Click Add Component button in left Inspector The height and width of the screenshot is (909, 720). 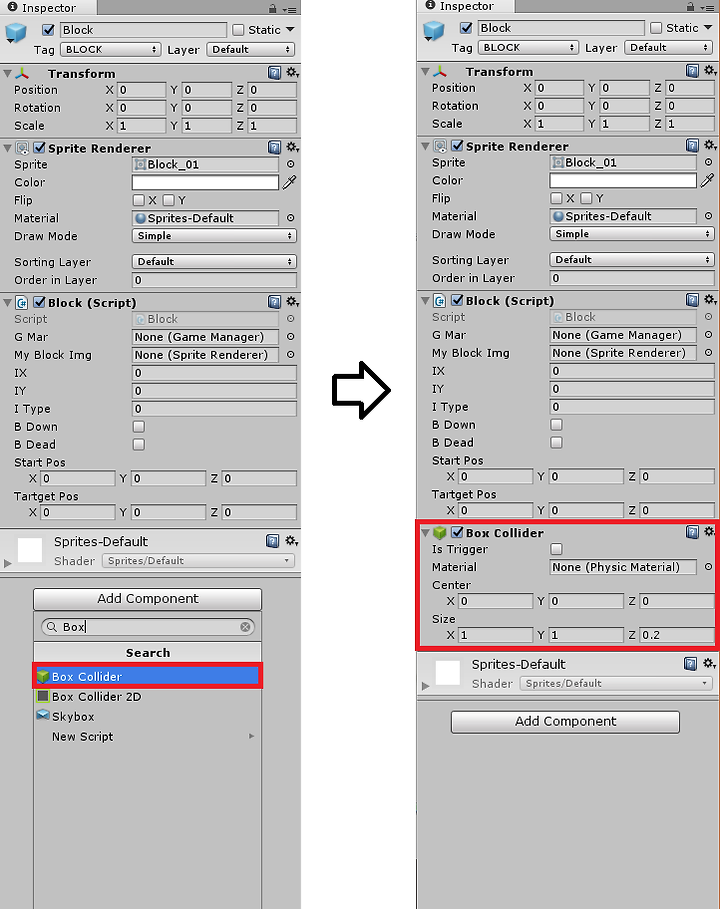[x=147, y=598]
